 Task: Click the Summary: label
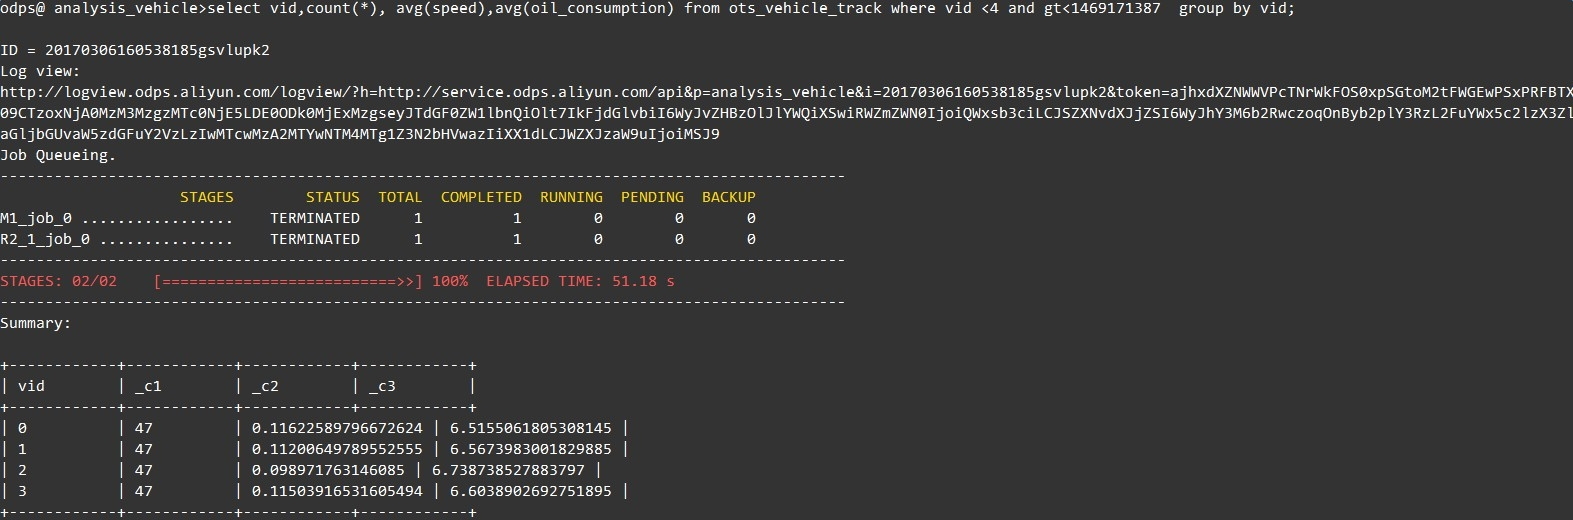pyautogui.click(x=35, y=323)
